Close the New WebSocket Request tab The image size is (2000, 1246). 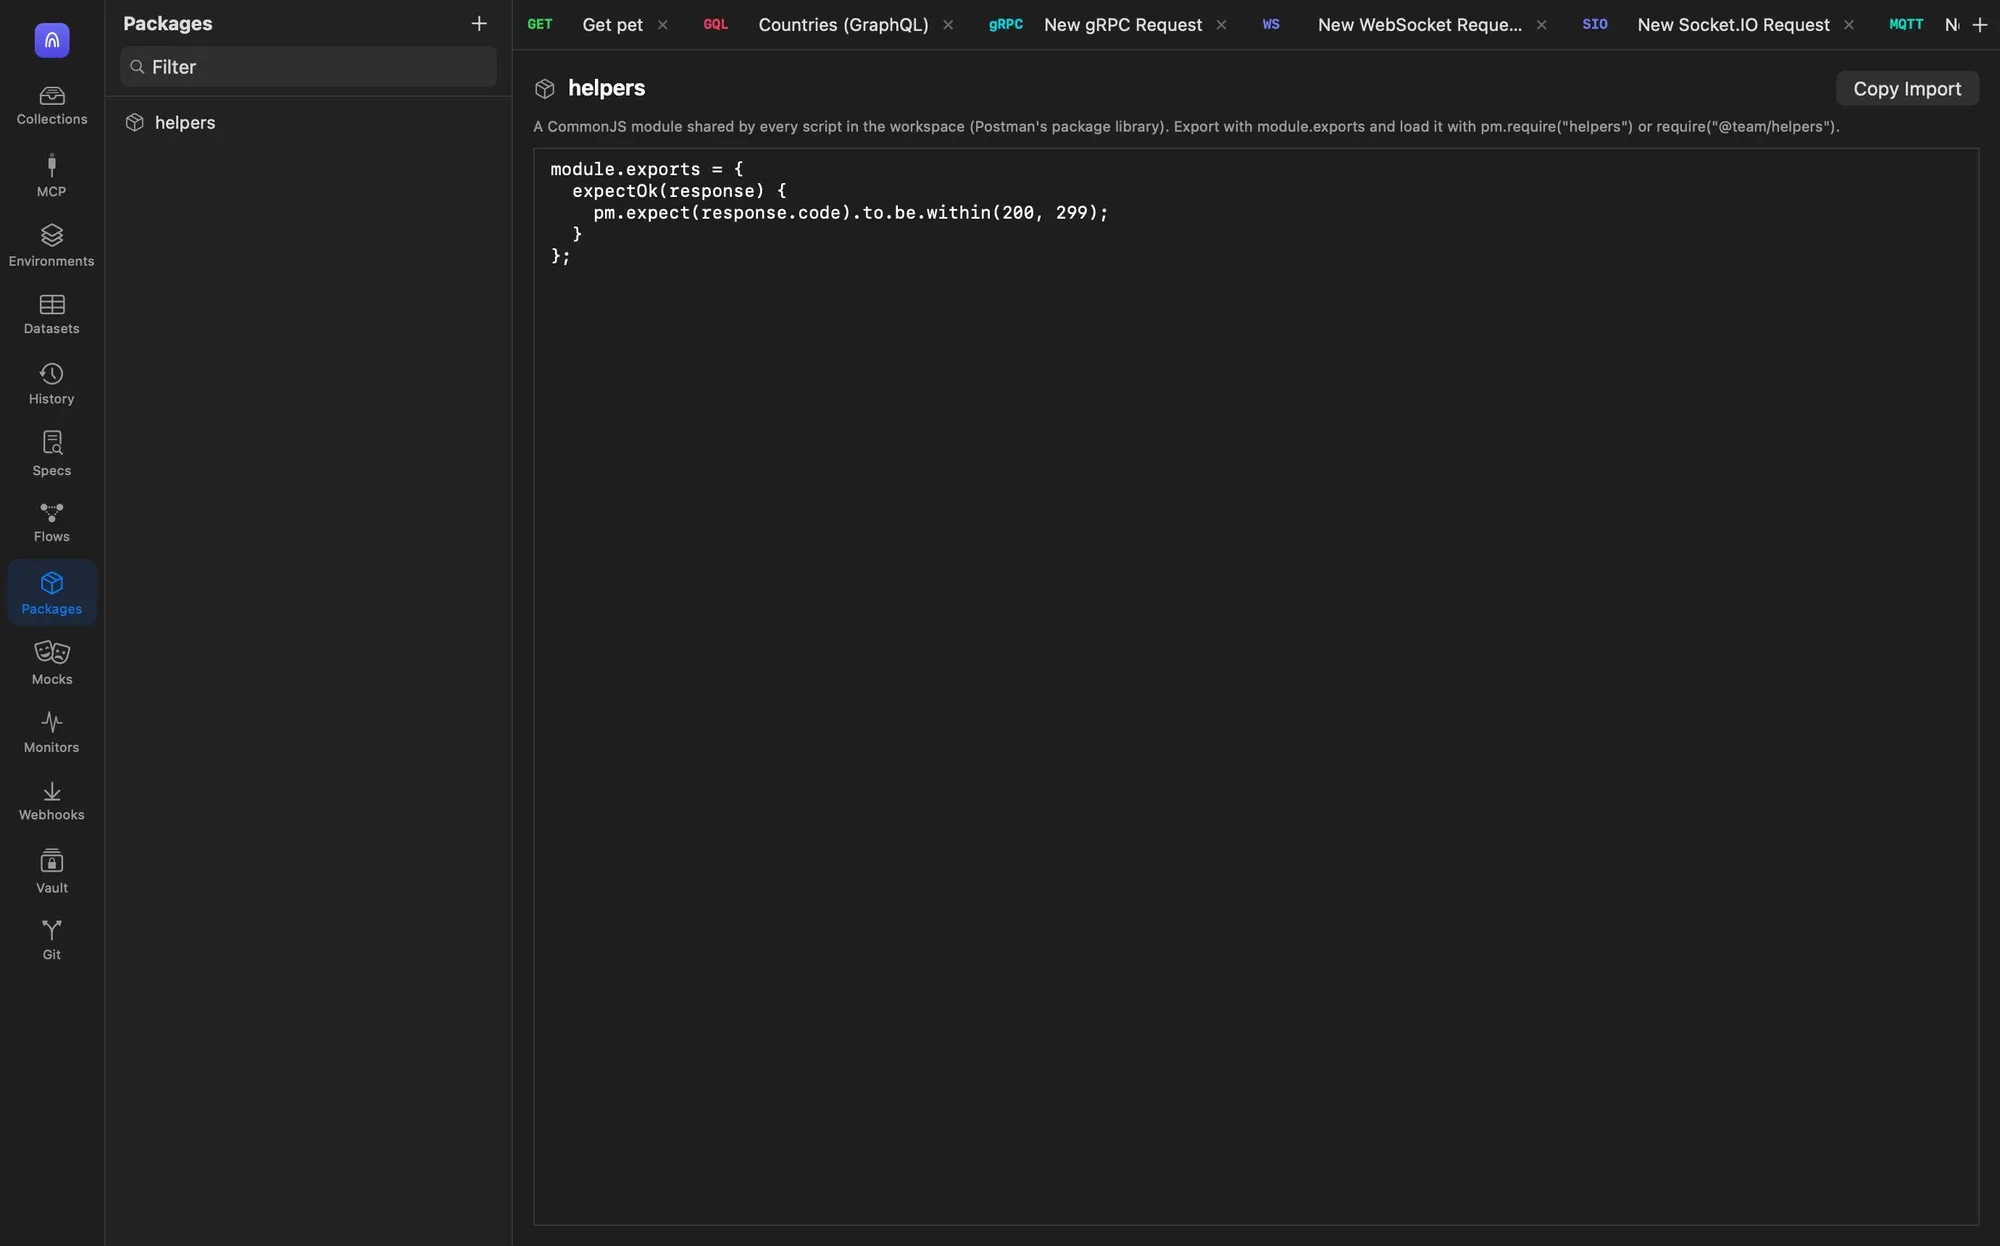coord(1541,25)
